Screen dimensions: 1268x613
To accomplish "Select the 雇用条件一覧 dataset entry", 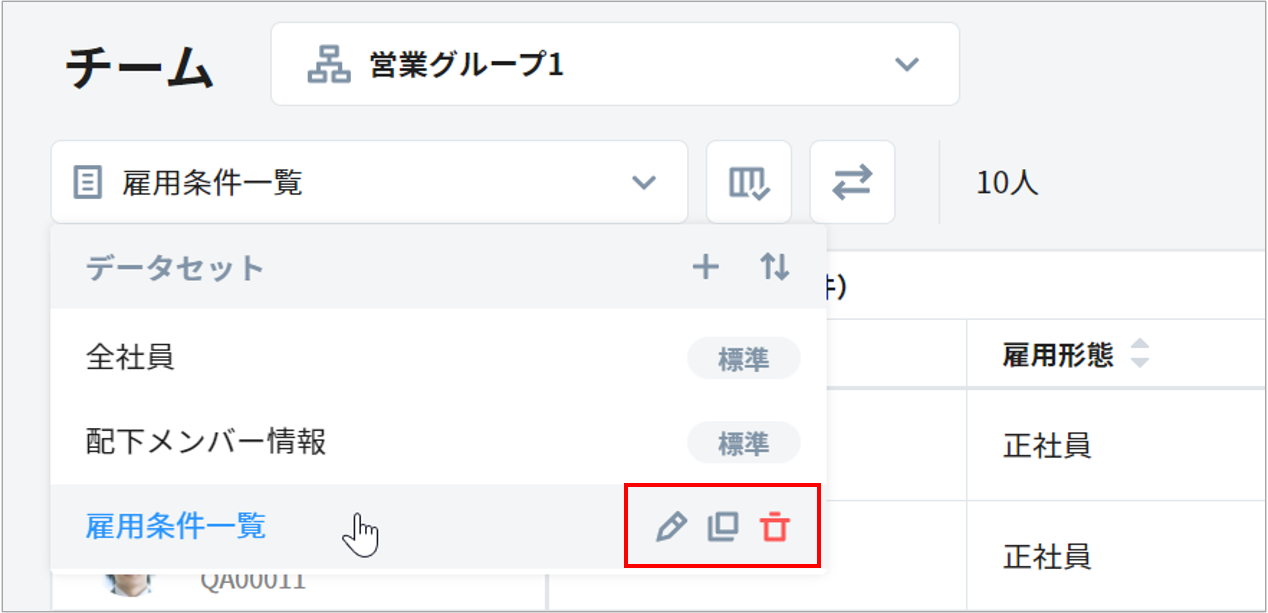I will click(x=176, y=526).
